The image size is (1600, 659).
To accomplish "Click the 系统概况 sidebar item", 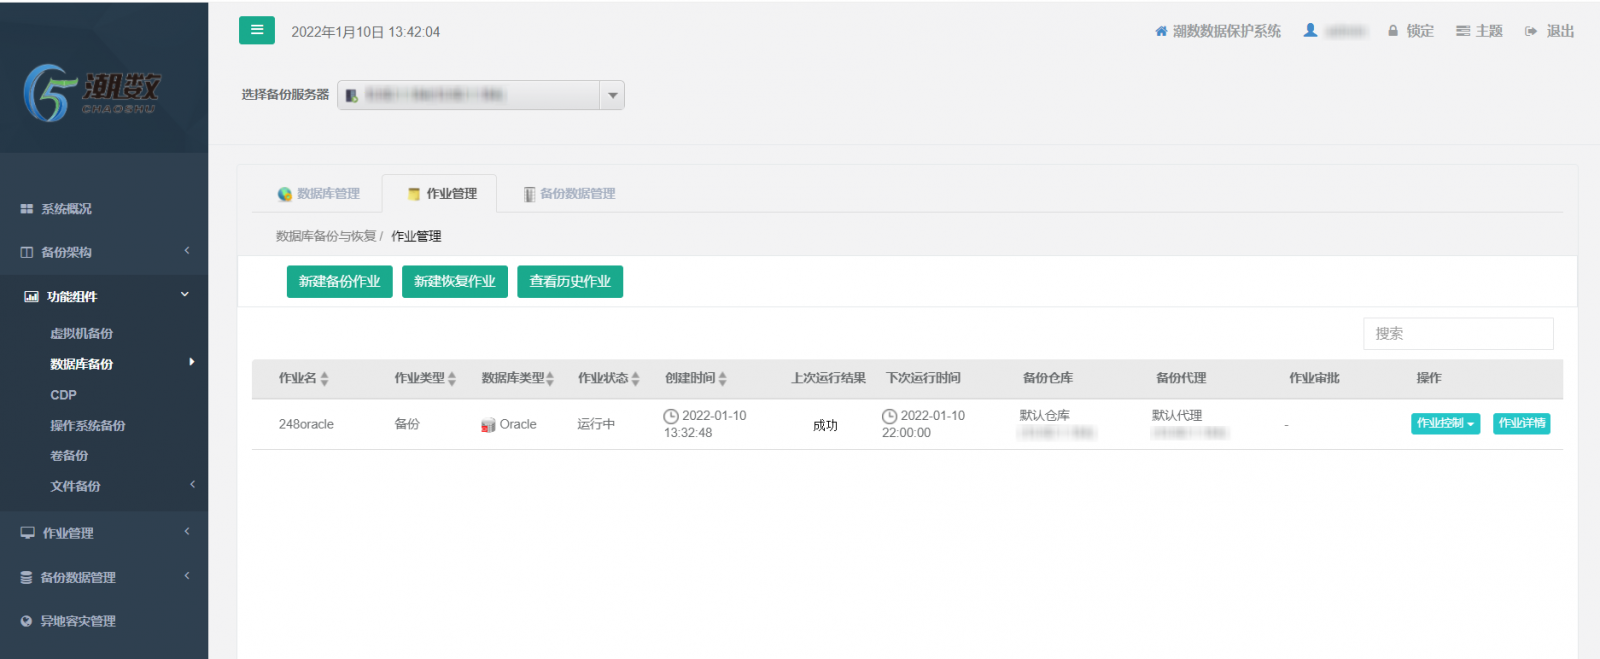I will 66,209.
